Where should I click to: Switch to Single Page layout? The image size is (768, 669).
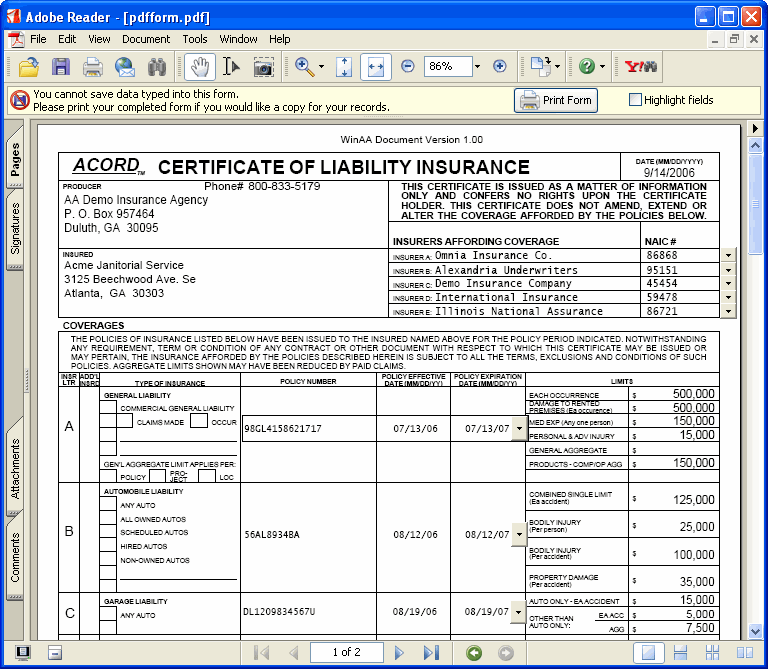pos(648,652)
